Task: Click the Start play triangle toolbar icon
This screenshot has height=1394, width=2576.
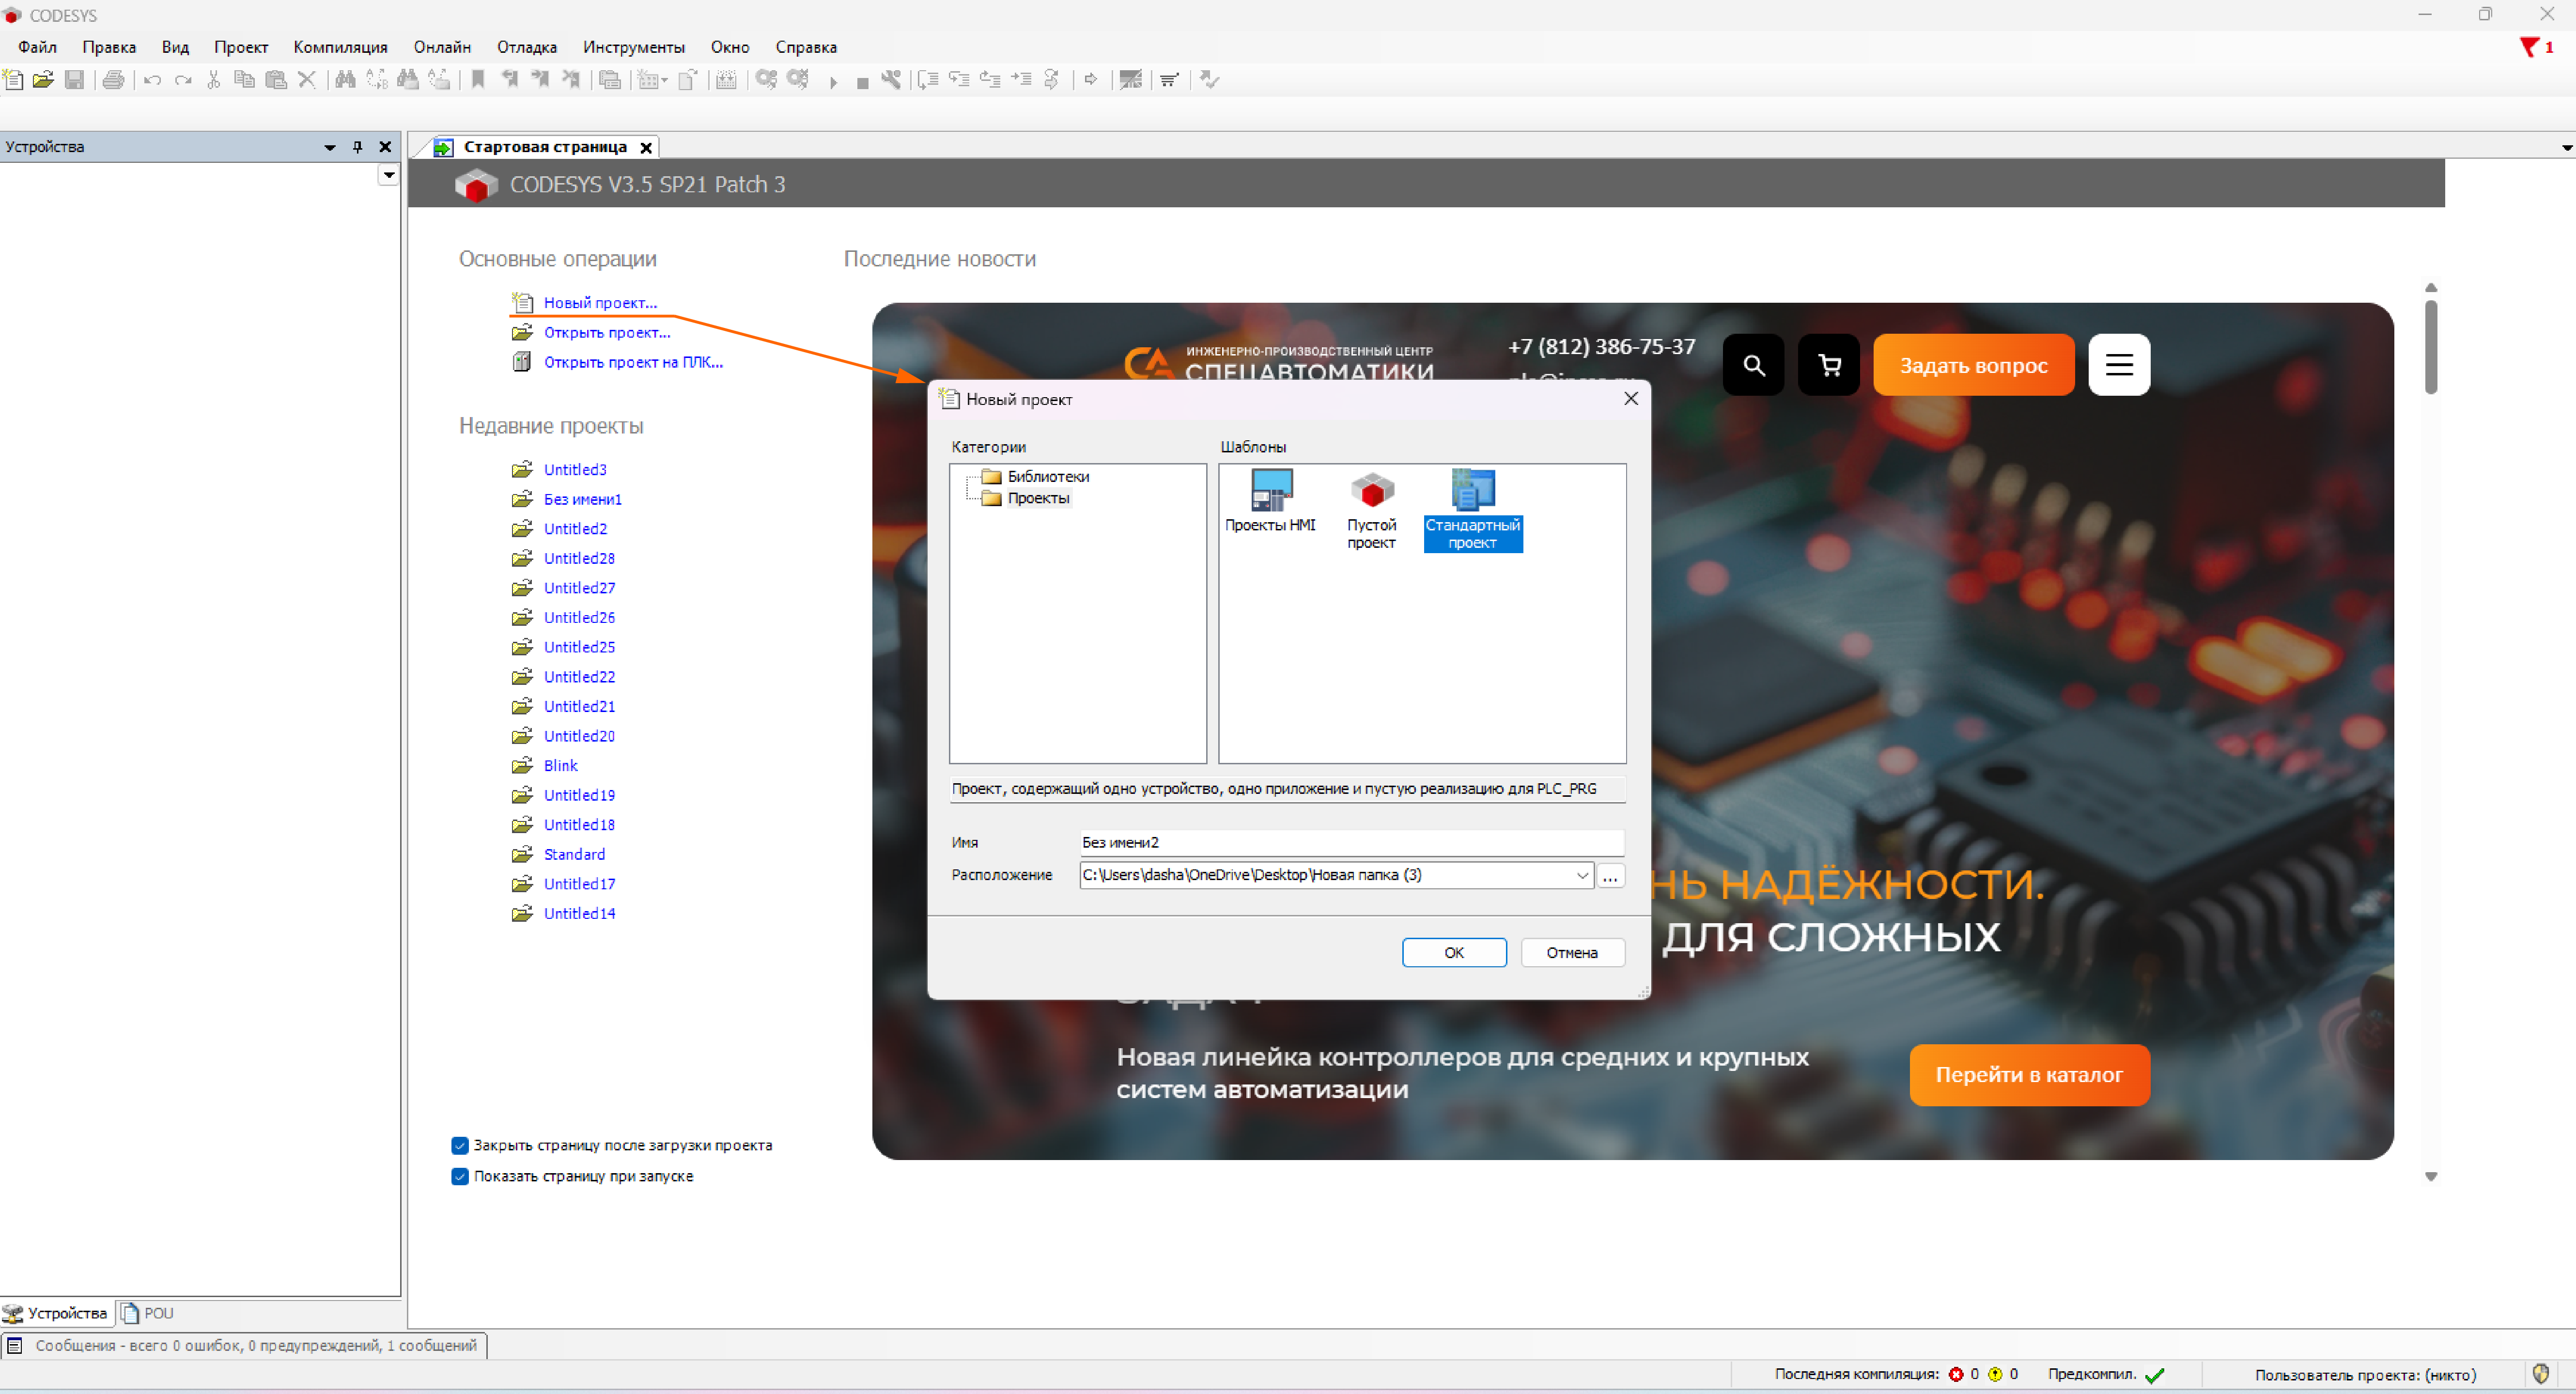Action: [x=833, y=82]
